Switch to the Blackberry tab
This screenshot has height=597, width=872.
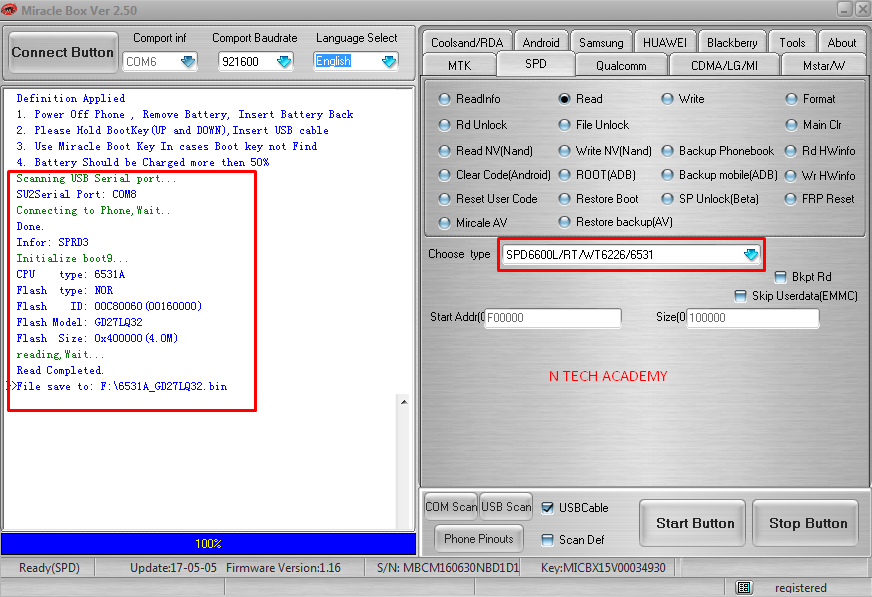(732, 43)
